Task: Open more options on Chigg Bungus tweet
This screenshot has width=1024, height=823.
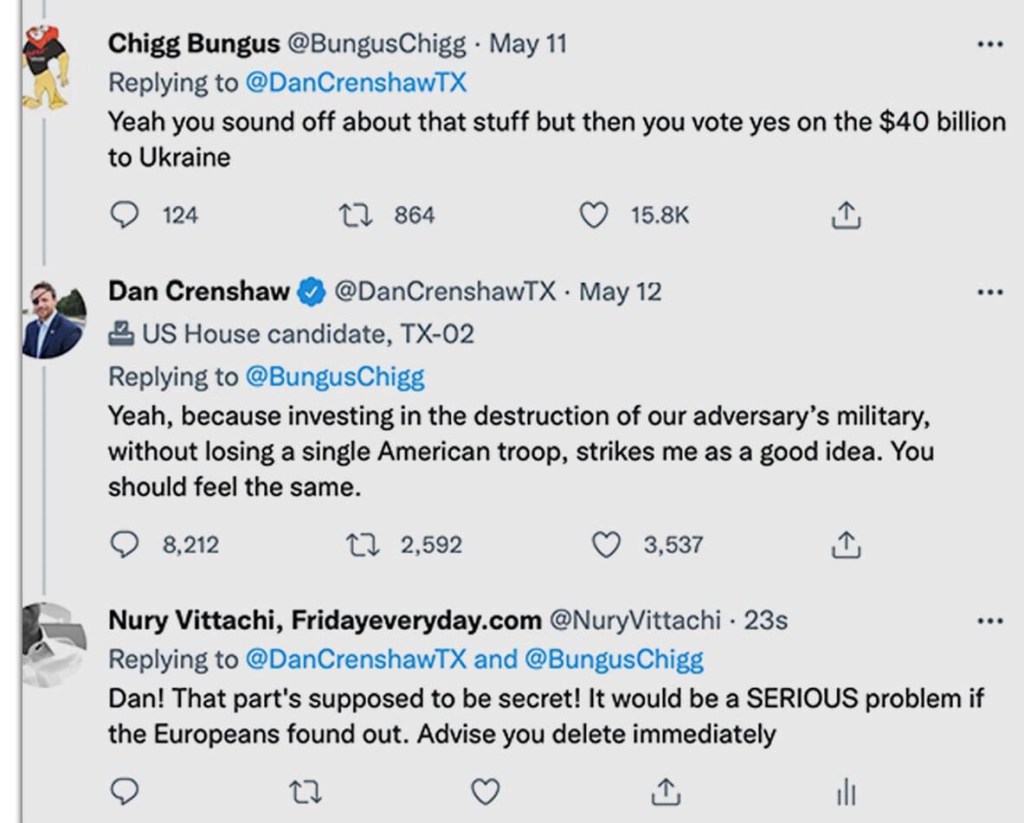Action: 989,45
